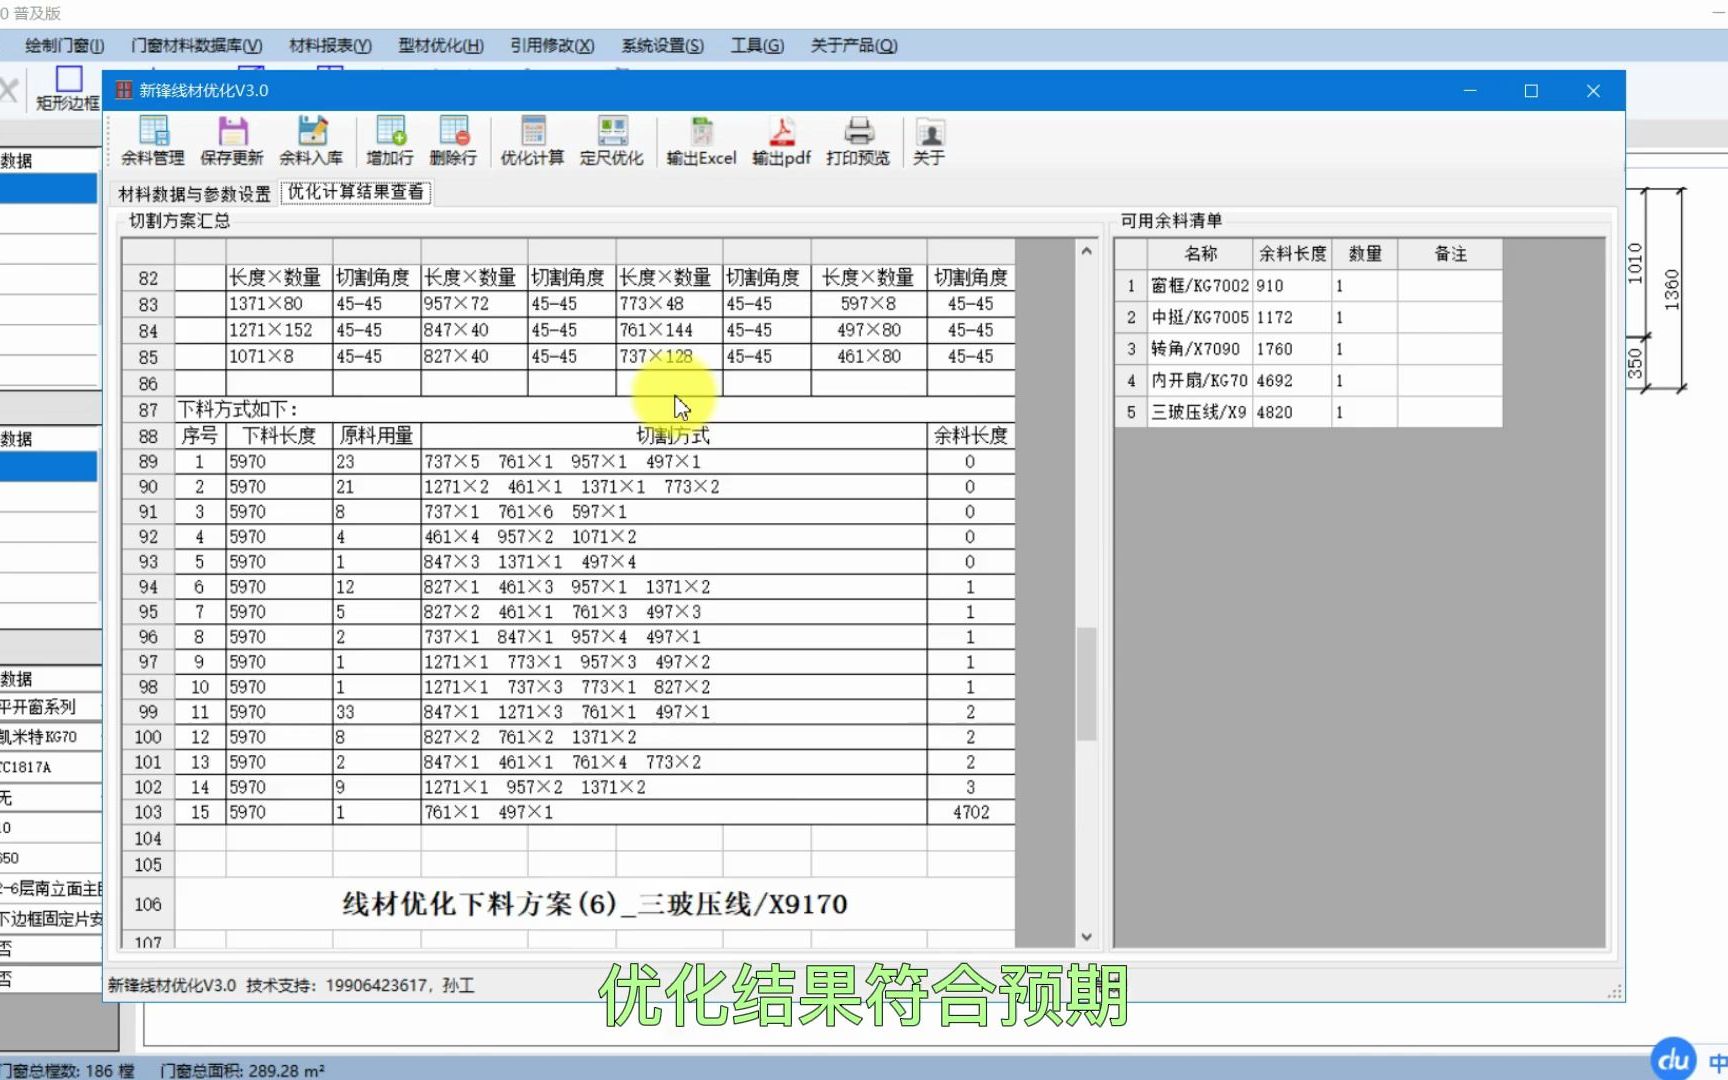
Task: Select 名称 column header in 可用余料清单
Action: pyautogui.click(x=1200, y=254)
